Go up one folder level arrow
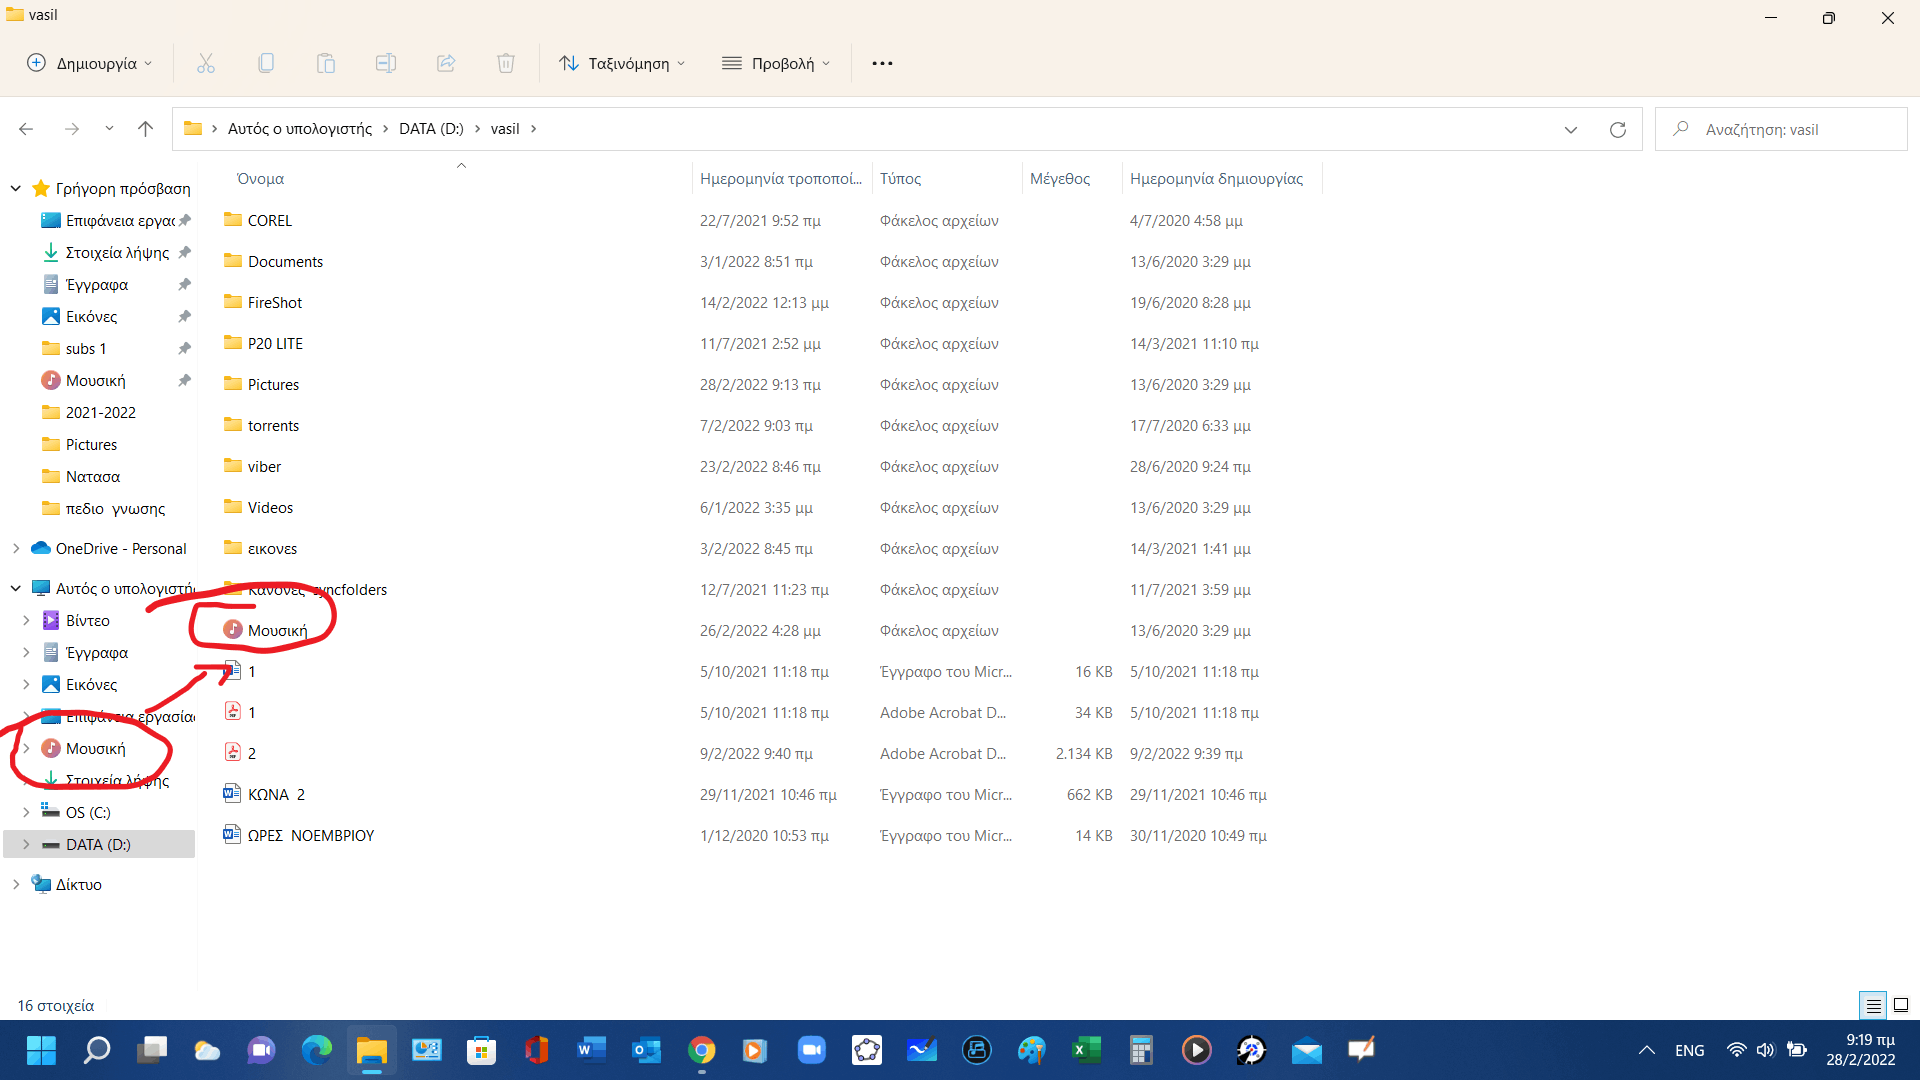The height and width of the screenshot is (1080, 1920). tap(146, 129)
